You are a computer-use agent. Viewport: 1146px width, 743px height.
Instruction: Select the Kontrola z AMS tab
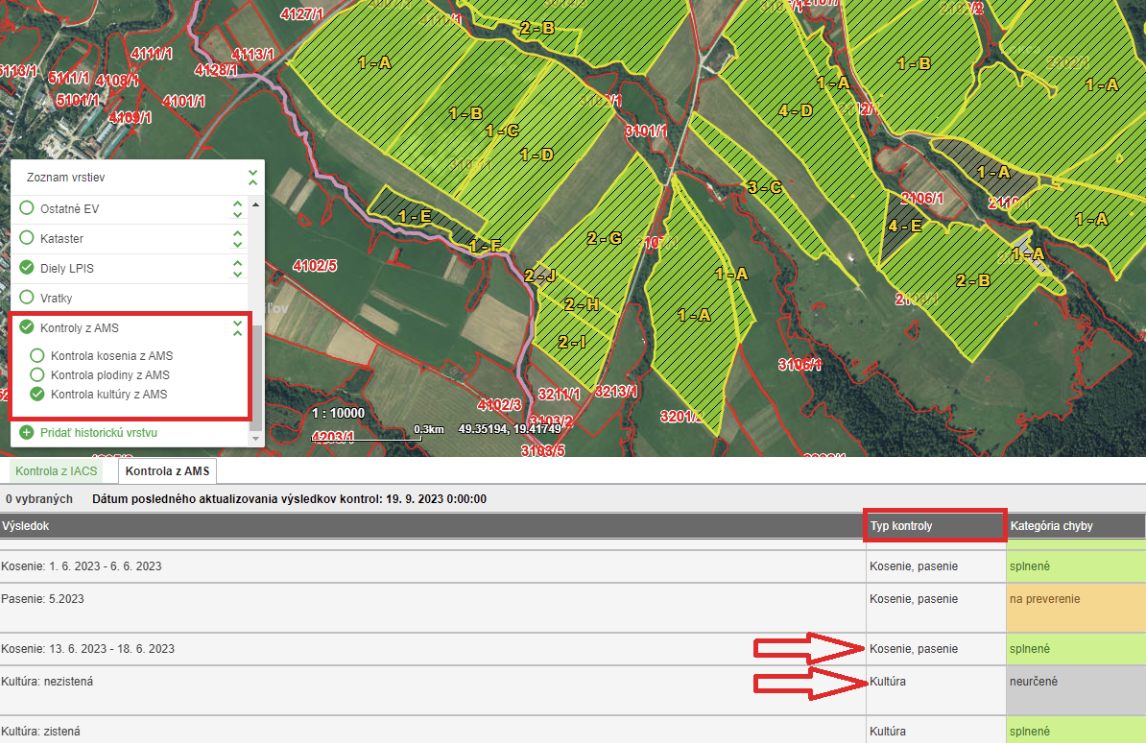[167, 471]
